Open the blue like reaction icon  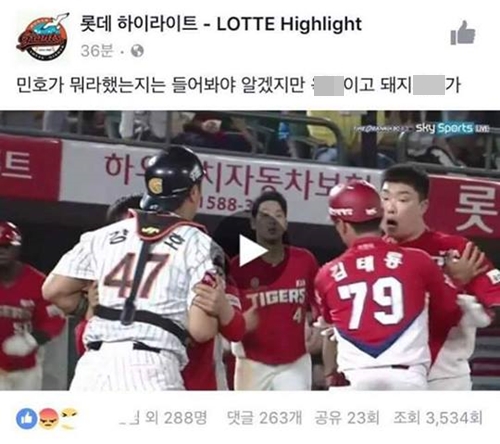coord(27,418)
